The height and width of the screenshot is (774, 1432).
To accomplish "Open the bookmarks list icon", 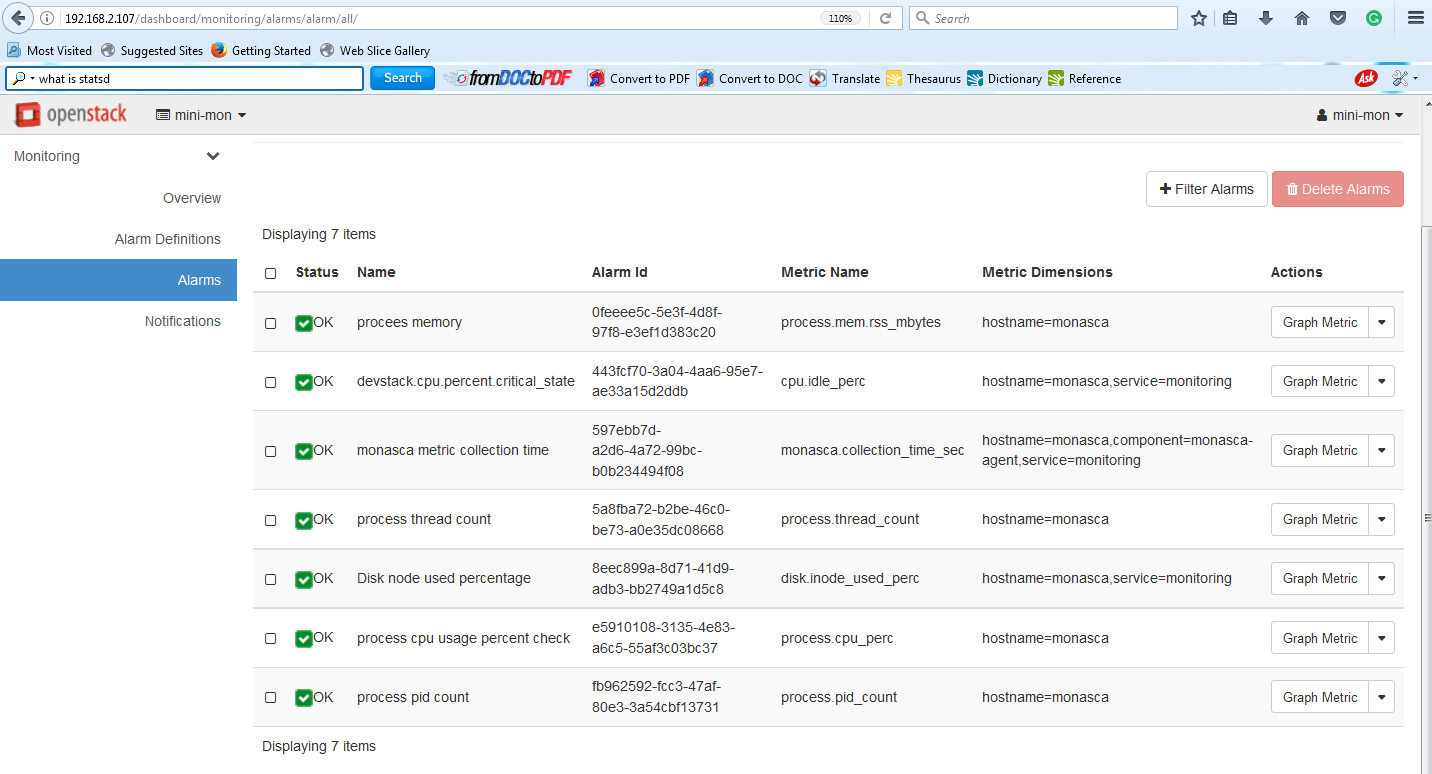I will tap(1231, 18).
